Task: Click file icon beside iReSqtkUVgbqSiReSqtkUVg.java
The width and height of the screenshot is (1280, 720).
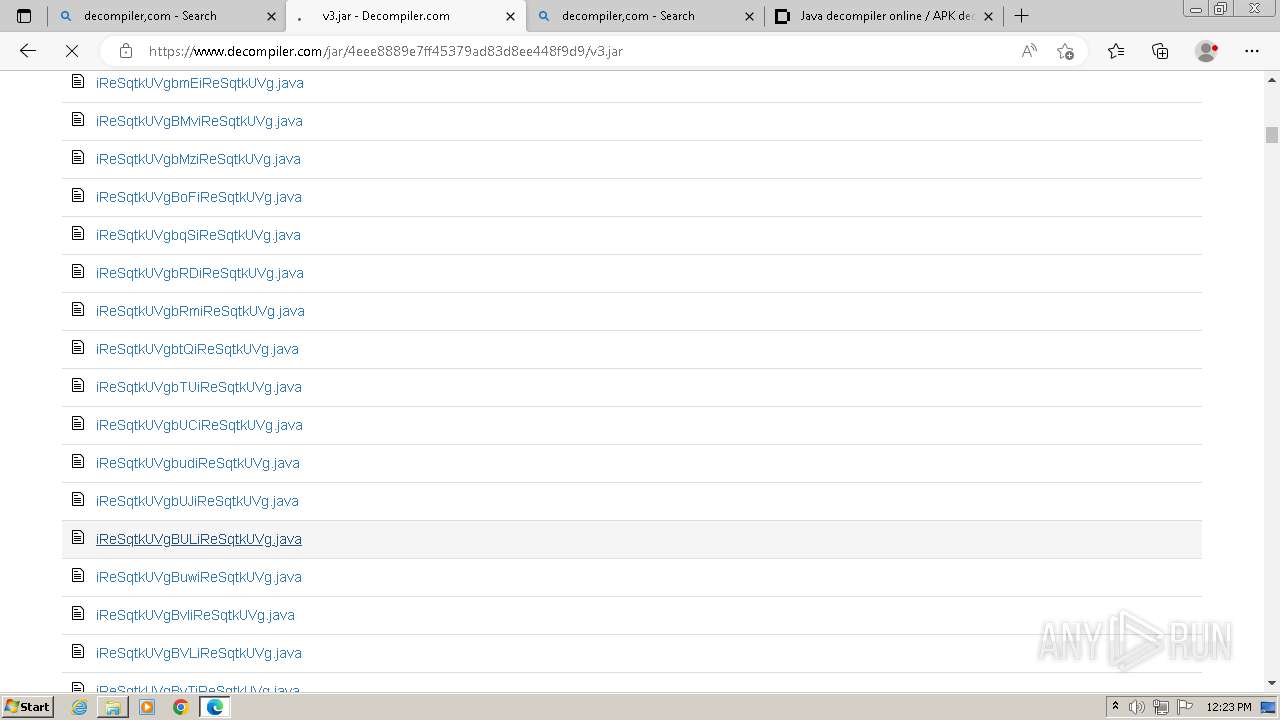Action: tap(78, 234)
